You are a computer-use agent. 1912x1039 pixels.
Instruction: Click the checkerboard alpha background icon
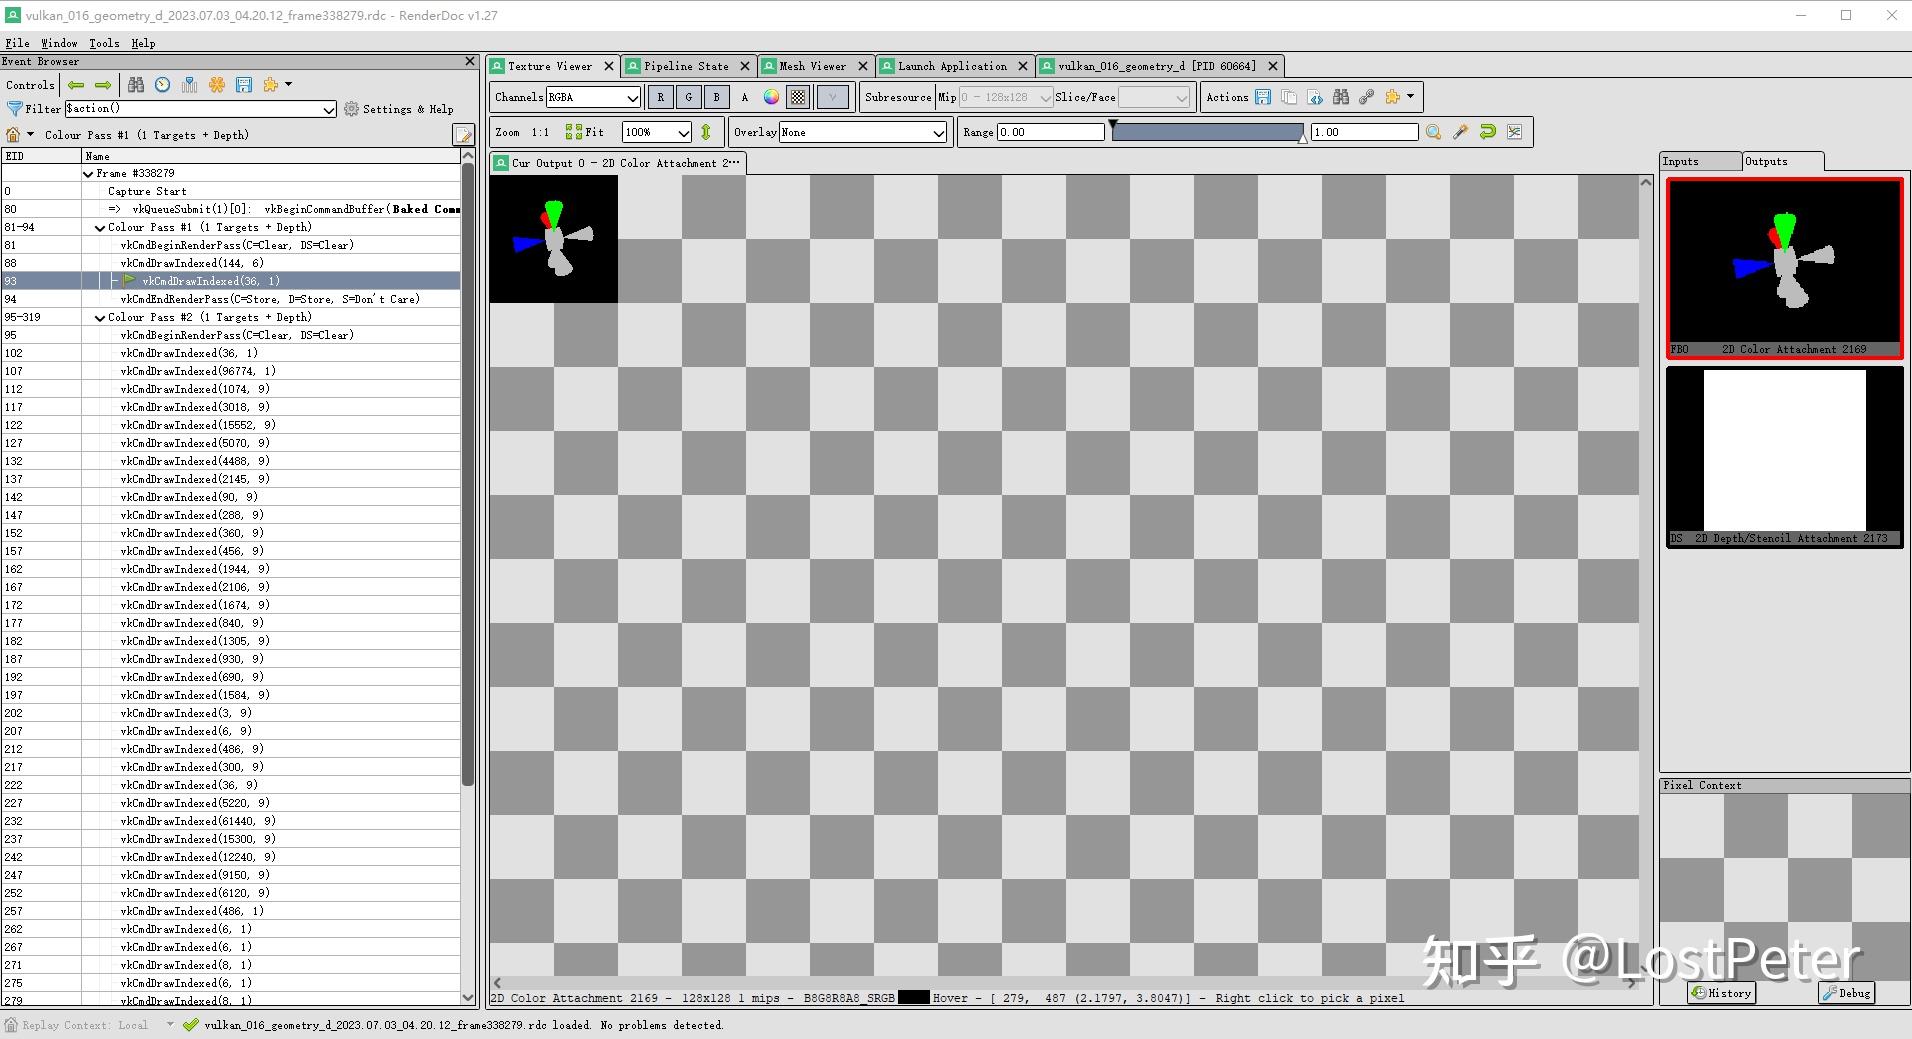point(796,97)
